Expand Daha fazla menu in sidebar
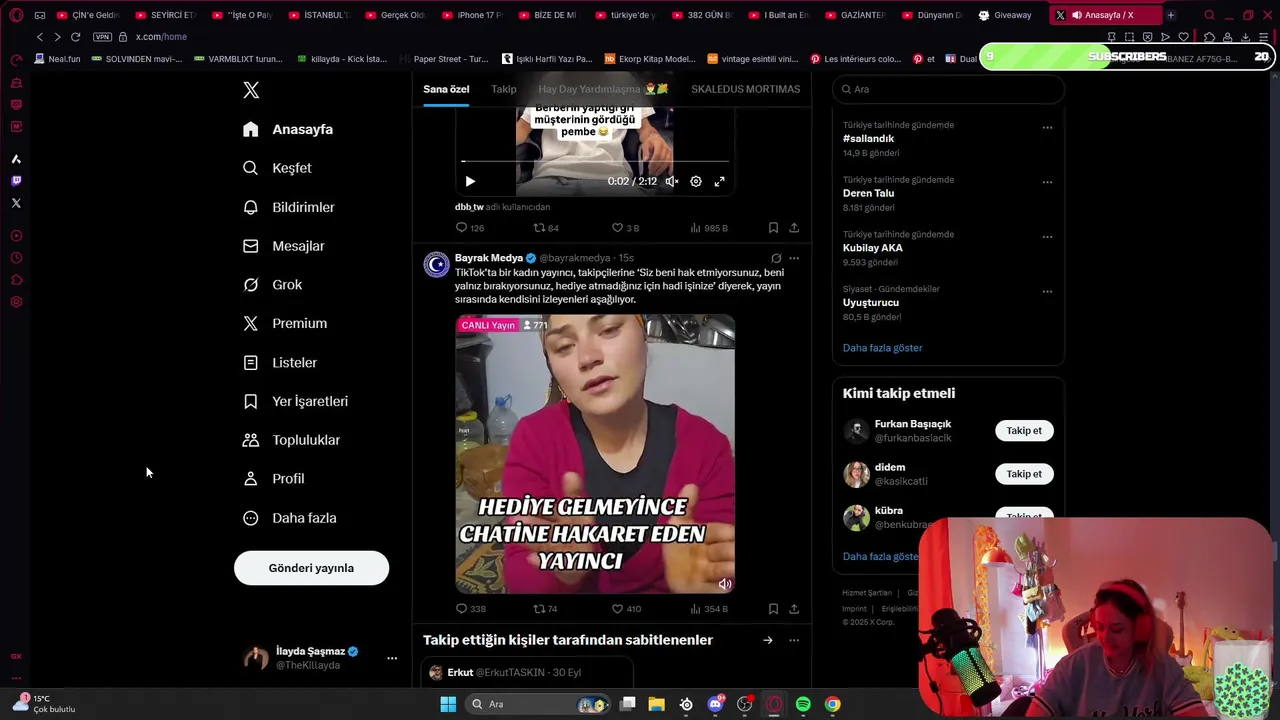Image resolution: width=1280 pixels, height=720 pixels. point(290,518)
